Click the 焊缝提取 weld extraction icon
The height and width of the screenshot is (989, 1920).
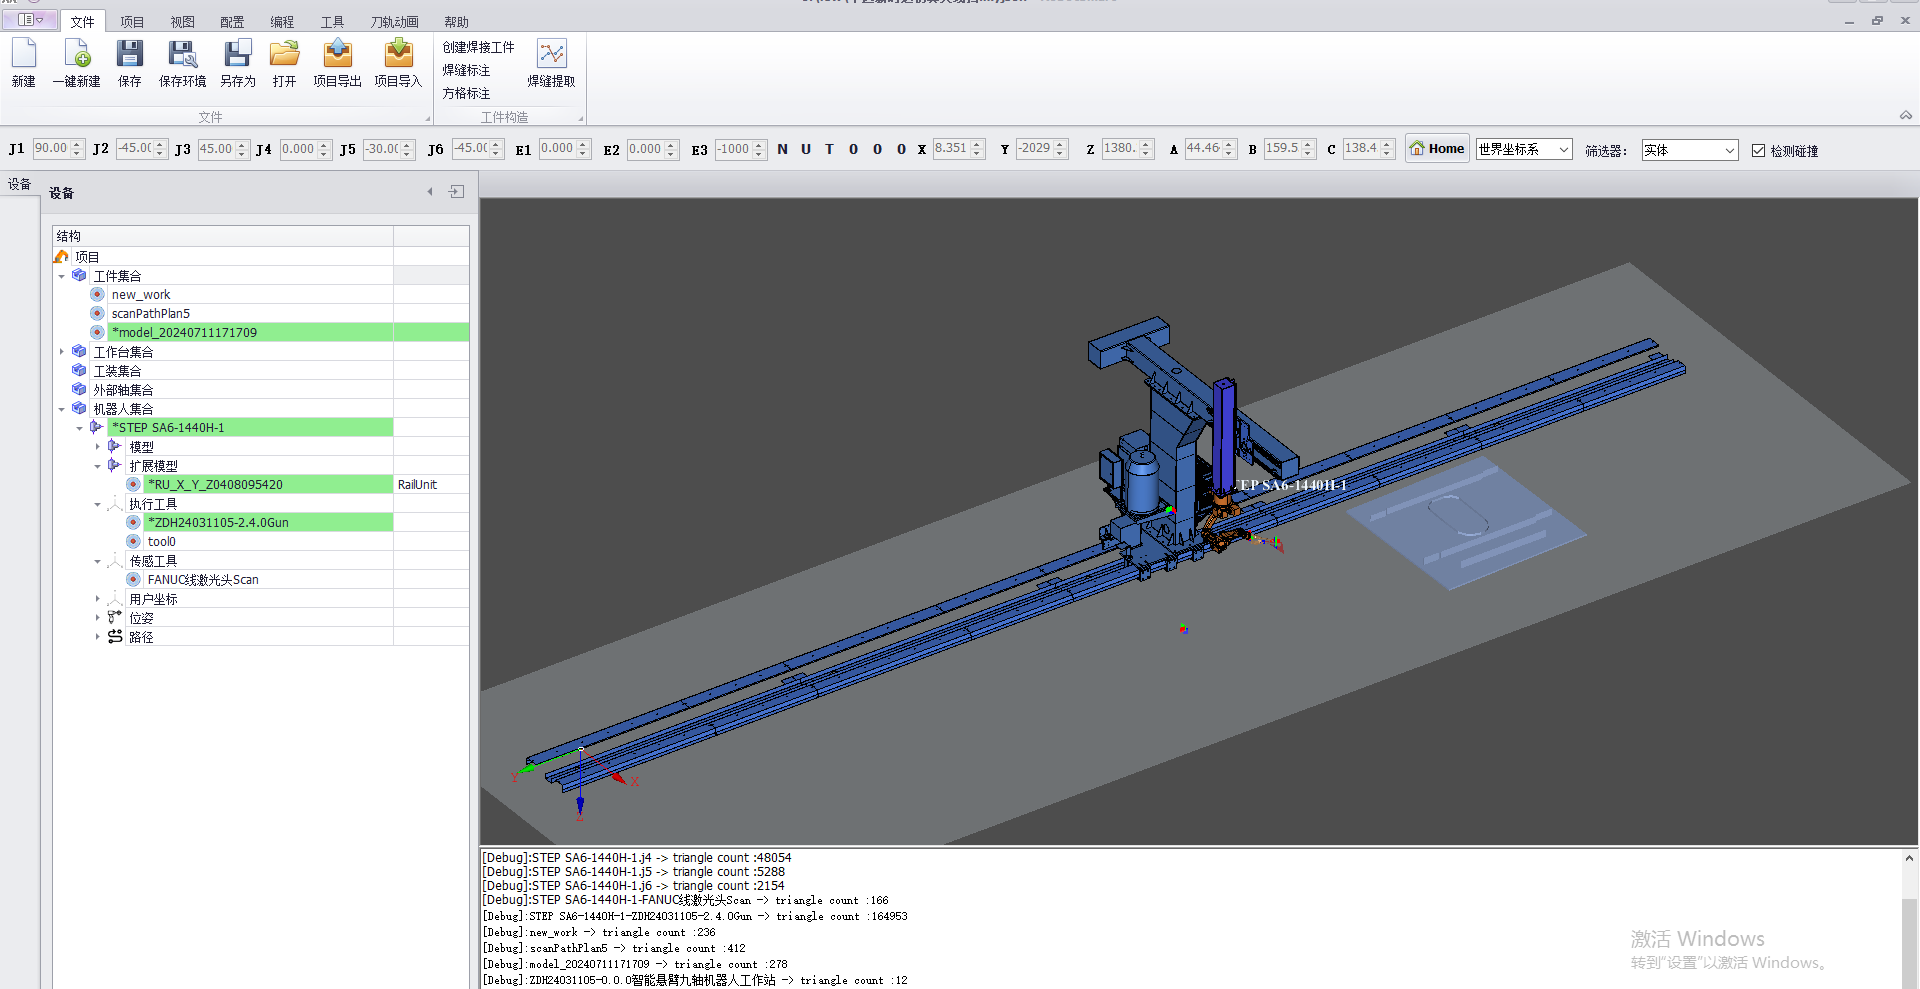pos(551,54)
